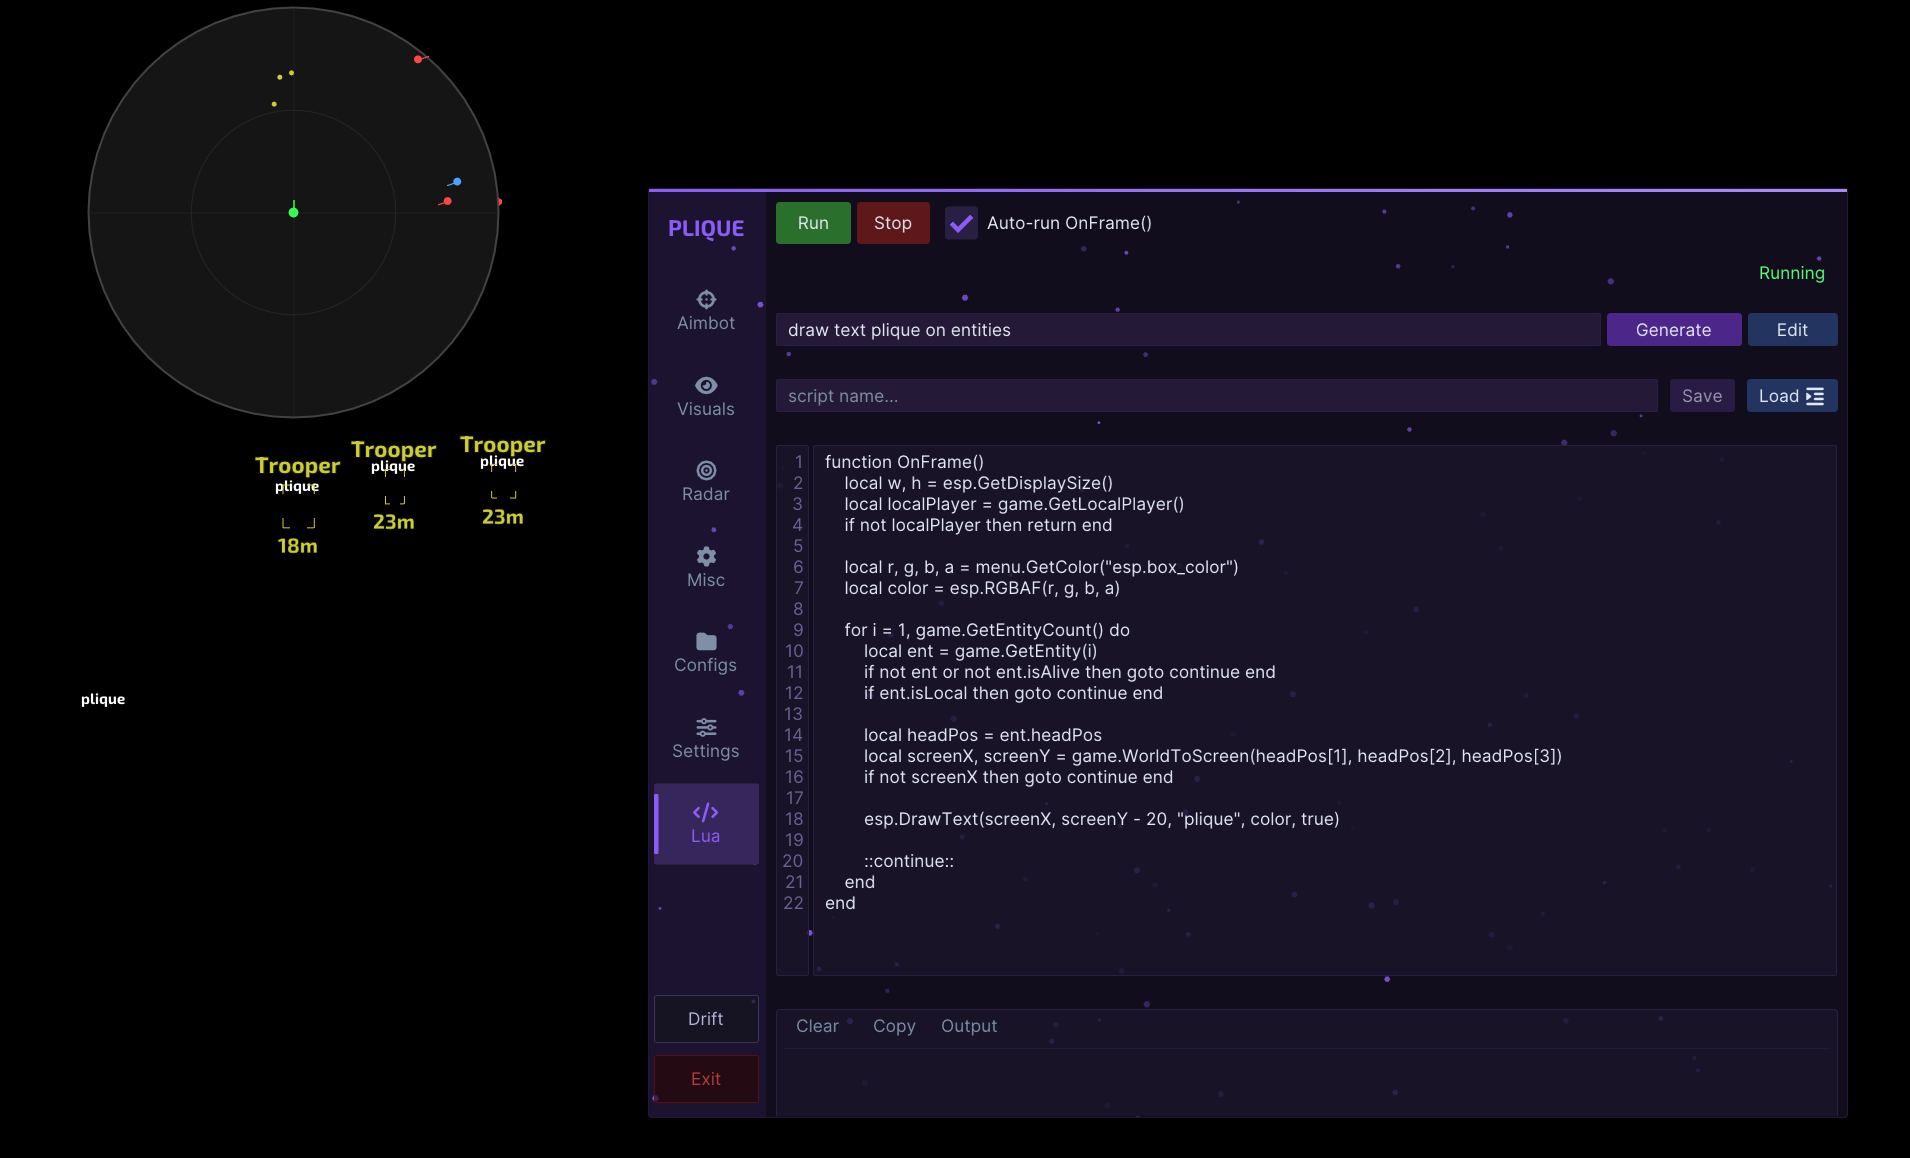Viewport: 1910px width, 1158px height.
Task: Stop the running script
Action: (x=893, y=223)
